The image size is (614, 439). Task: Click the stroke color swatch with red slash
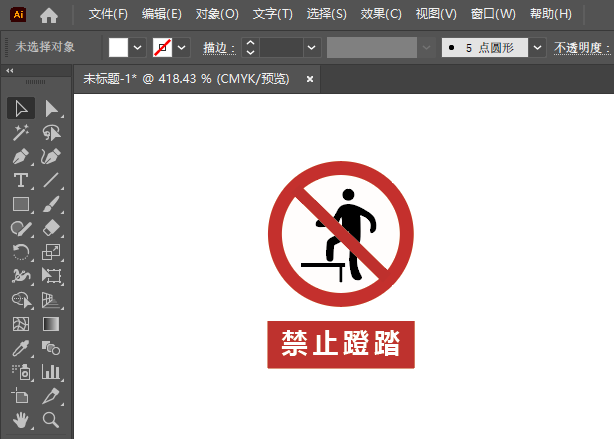coord(162,48)
